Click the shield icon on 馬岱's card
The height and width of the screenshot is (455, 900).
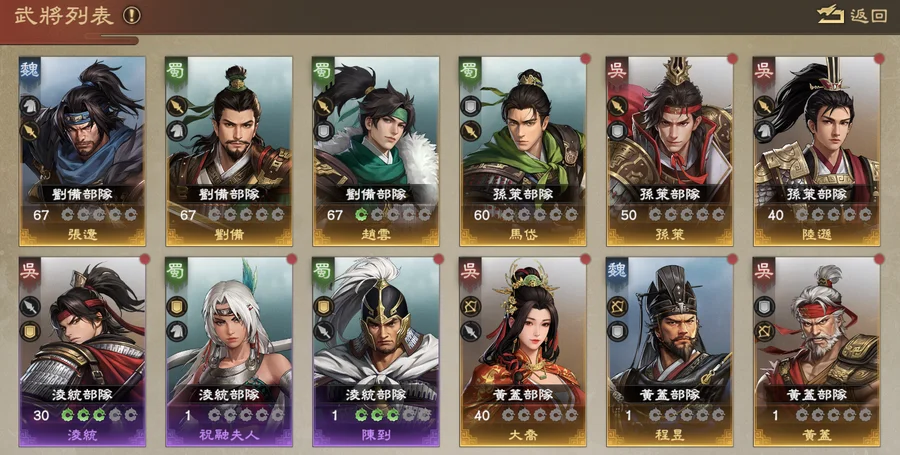click(x=471, y=106)
